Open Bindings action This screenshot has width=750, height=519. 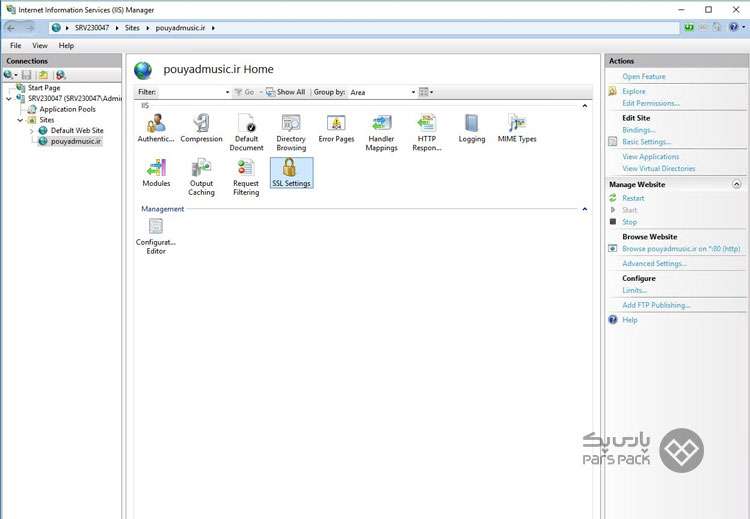[639, 130]
